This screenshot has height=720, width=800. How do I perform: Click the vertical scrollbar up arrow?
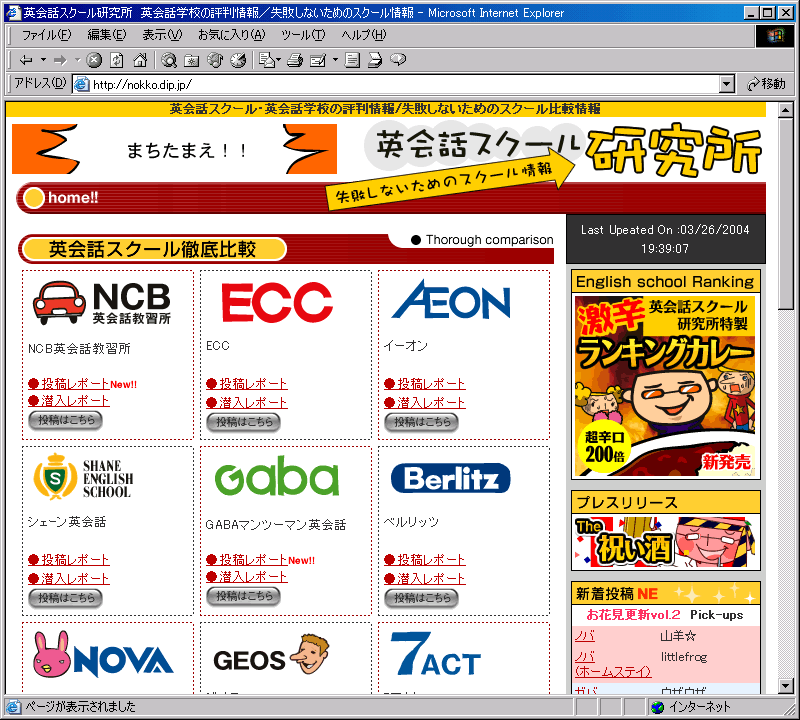(786, 109)
